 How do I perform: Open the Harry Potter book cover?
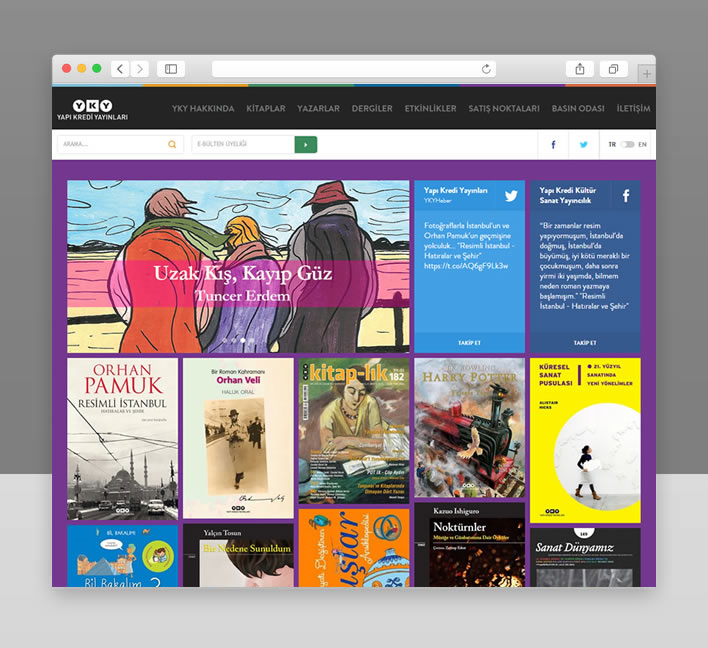point(470,428)
